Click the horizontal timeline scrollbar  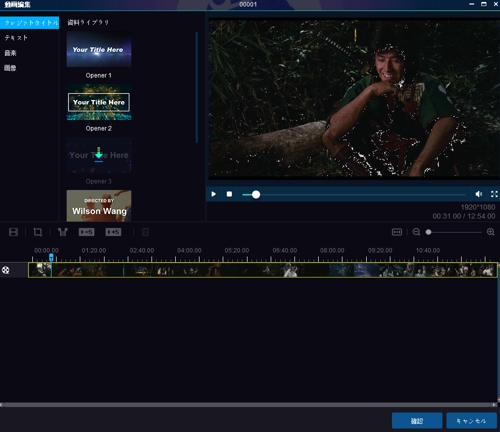click(248, 405)
